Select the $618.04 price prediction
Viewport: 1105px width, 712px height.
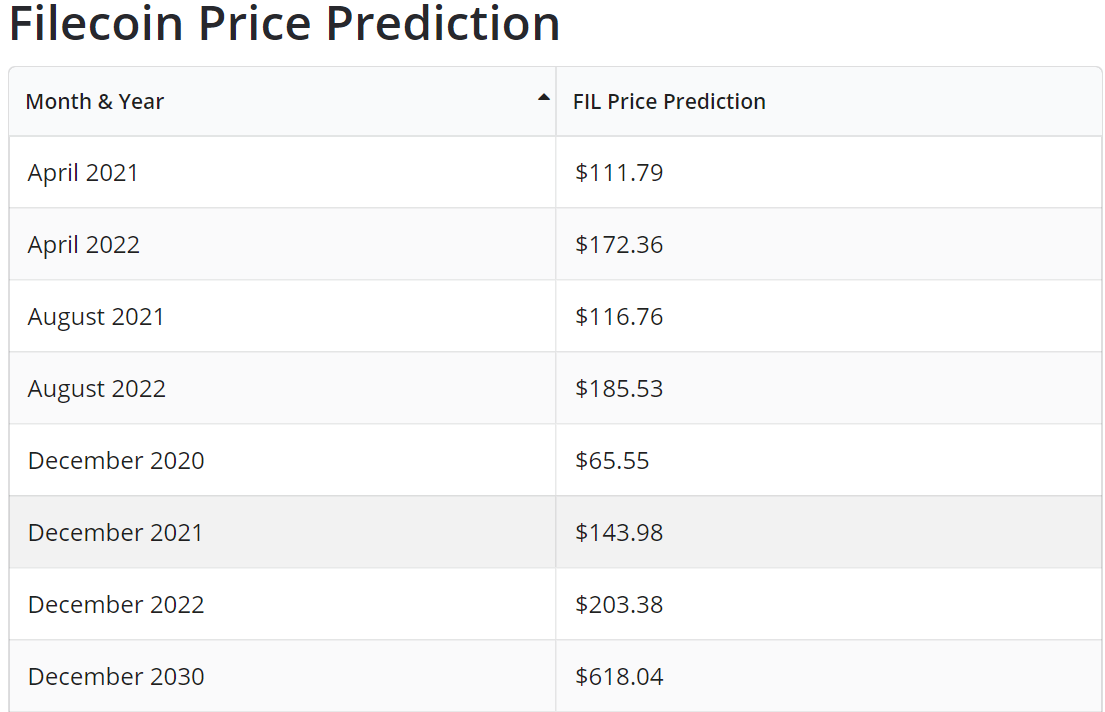click(x=619, y=676)
